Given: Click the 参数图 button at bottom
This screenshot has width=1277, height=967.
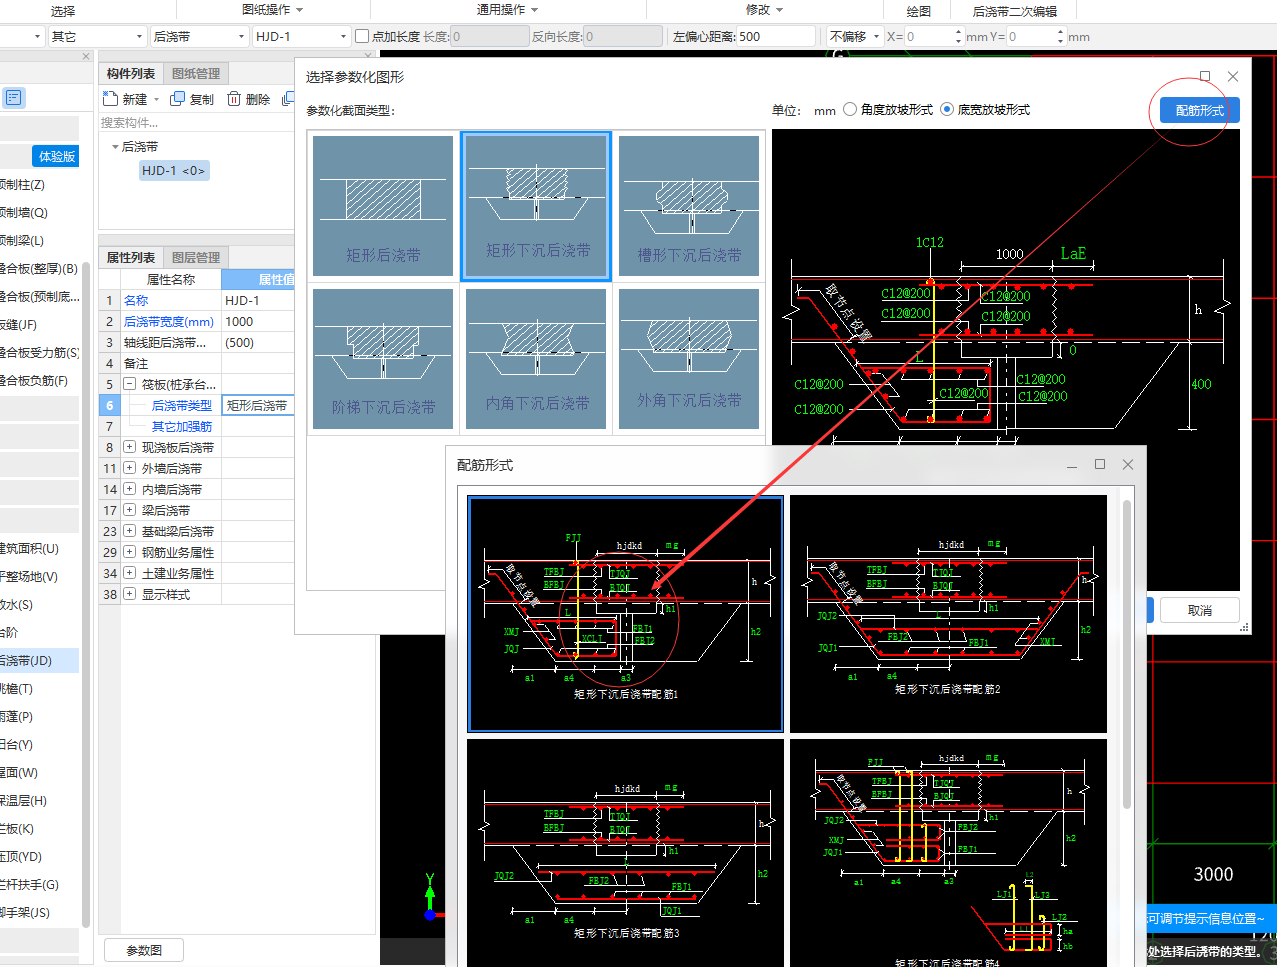Looking at the screenshot, I should (144, 950).
